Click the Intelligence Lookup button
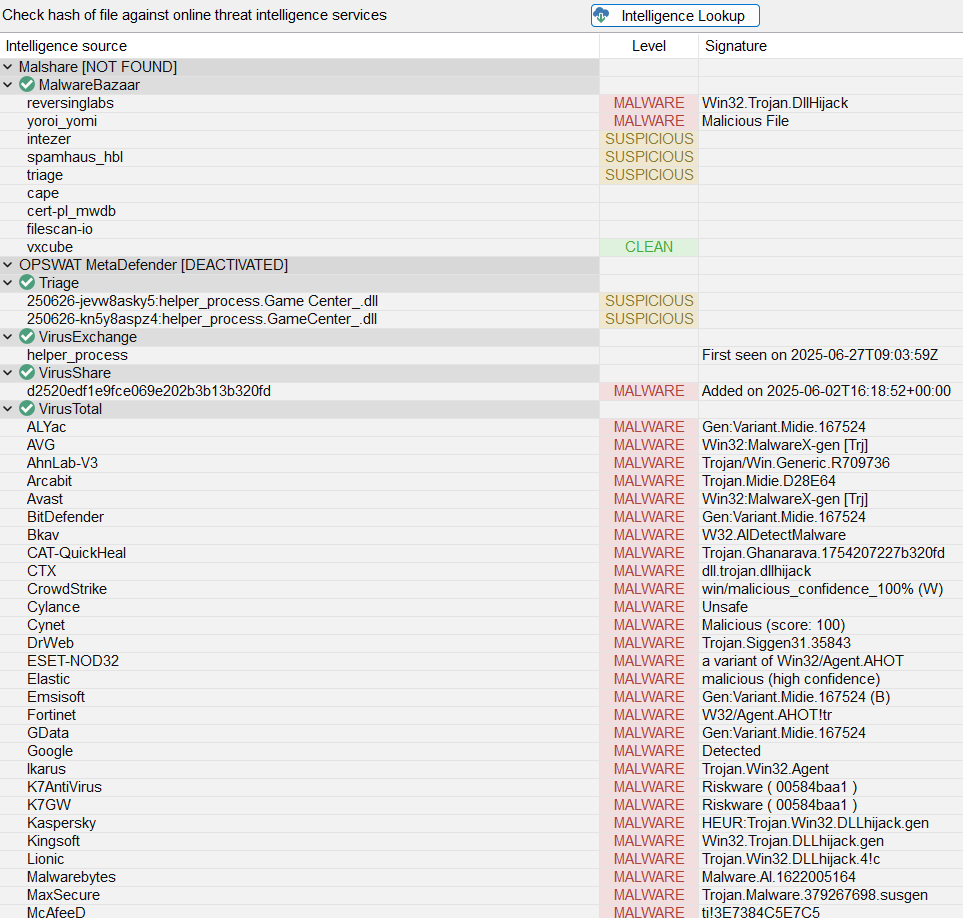963x918 pixels. pos(675,16)
